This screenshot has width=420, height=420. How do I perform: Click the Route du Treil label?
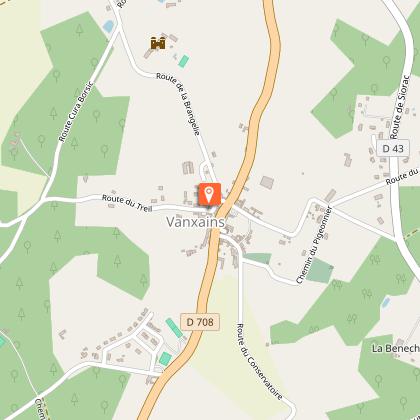click(127, 203)
